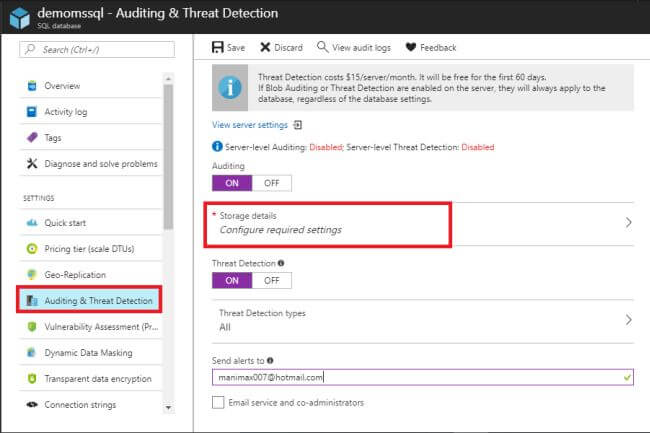The image size is (650, 433).
Task: Click the Threat Detection info tooltip icon
Action: 281,263
